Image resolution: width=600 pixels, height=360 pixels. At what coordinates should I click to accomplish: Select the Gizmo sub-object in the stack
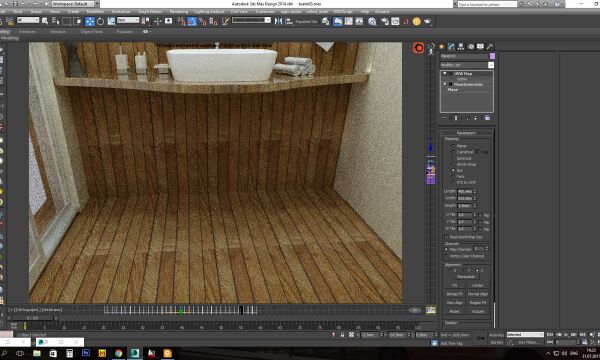(462, 79)
